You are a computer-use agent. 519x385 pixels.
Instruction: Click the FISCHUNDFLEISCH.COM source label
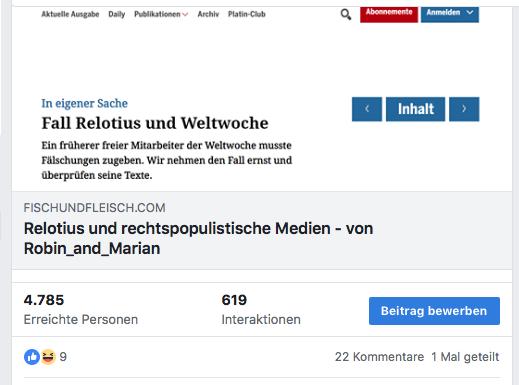click(x=94, y=208)
